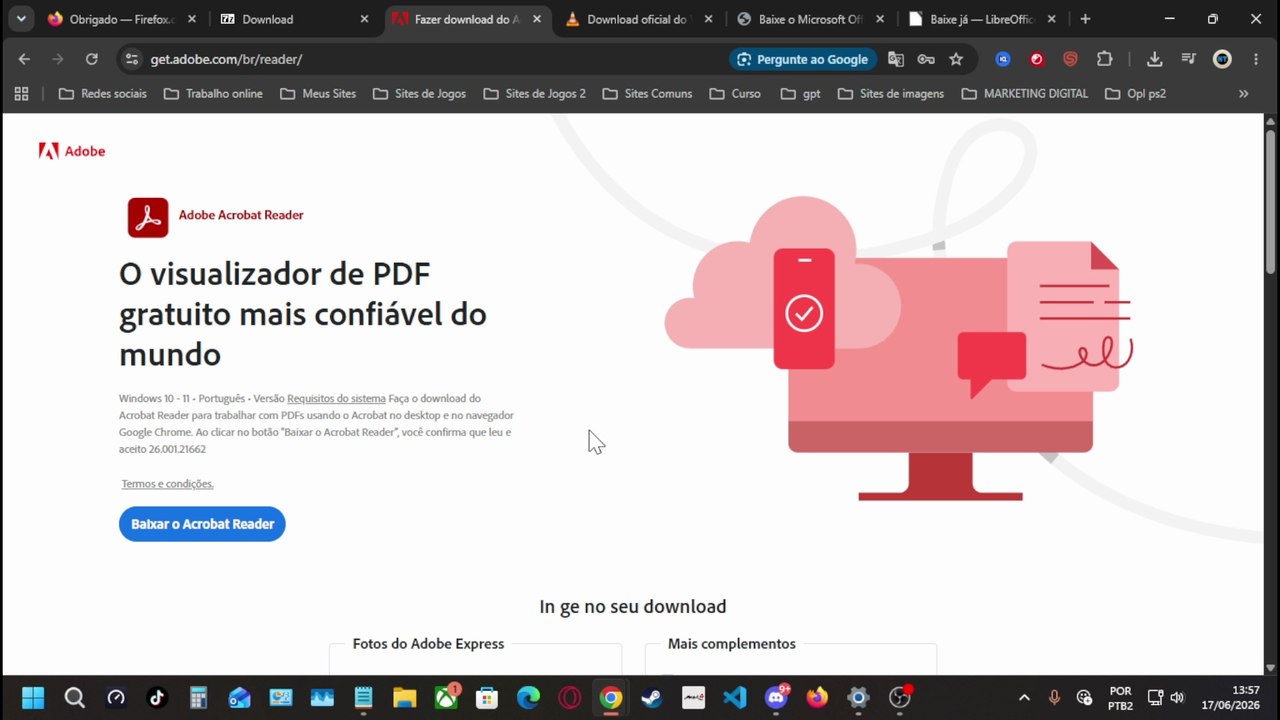Switch to the Baixe já LibreOffice tab
1280x720 pixels.
(984, 19)
